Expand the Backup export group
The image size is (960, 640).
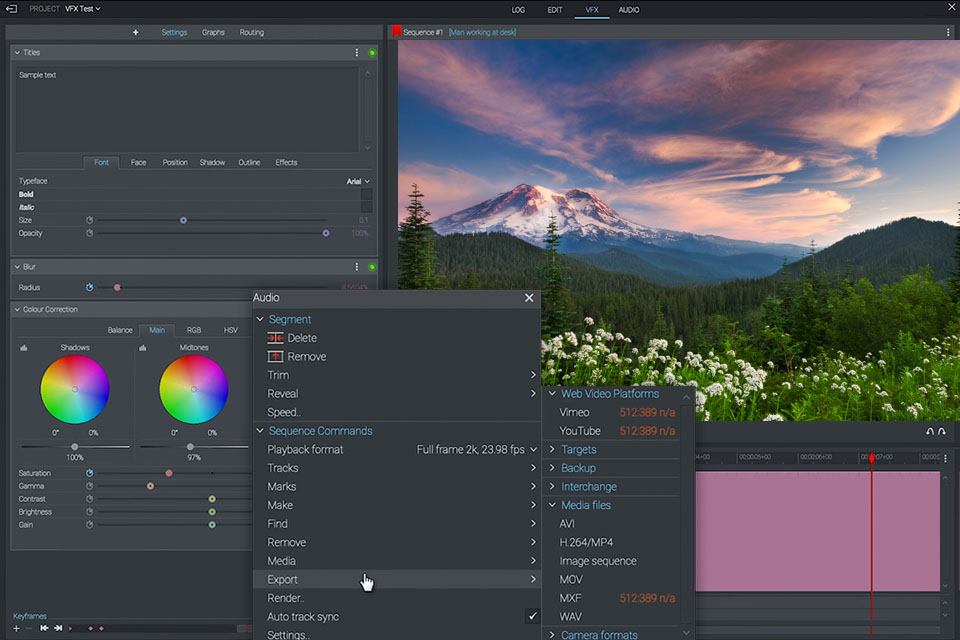pyautogui.click(x=552, y=467)
